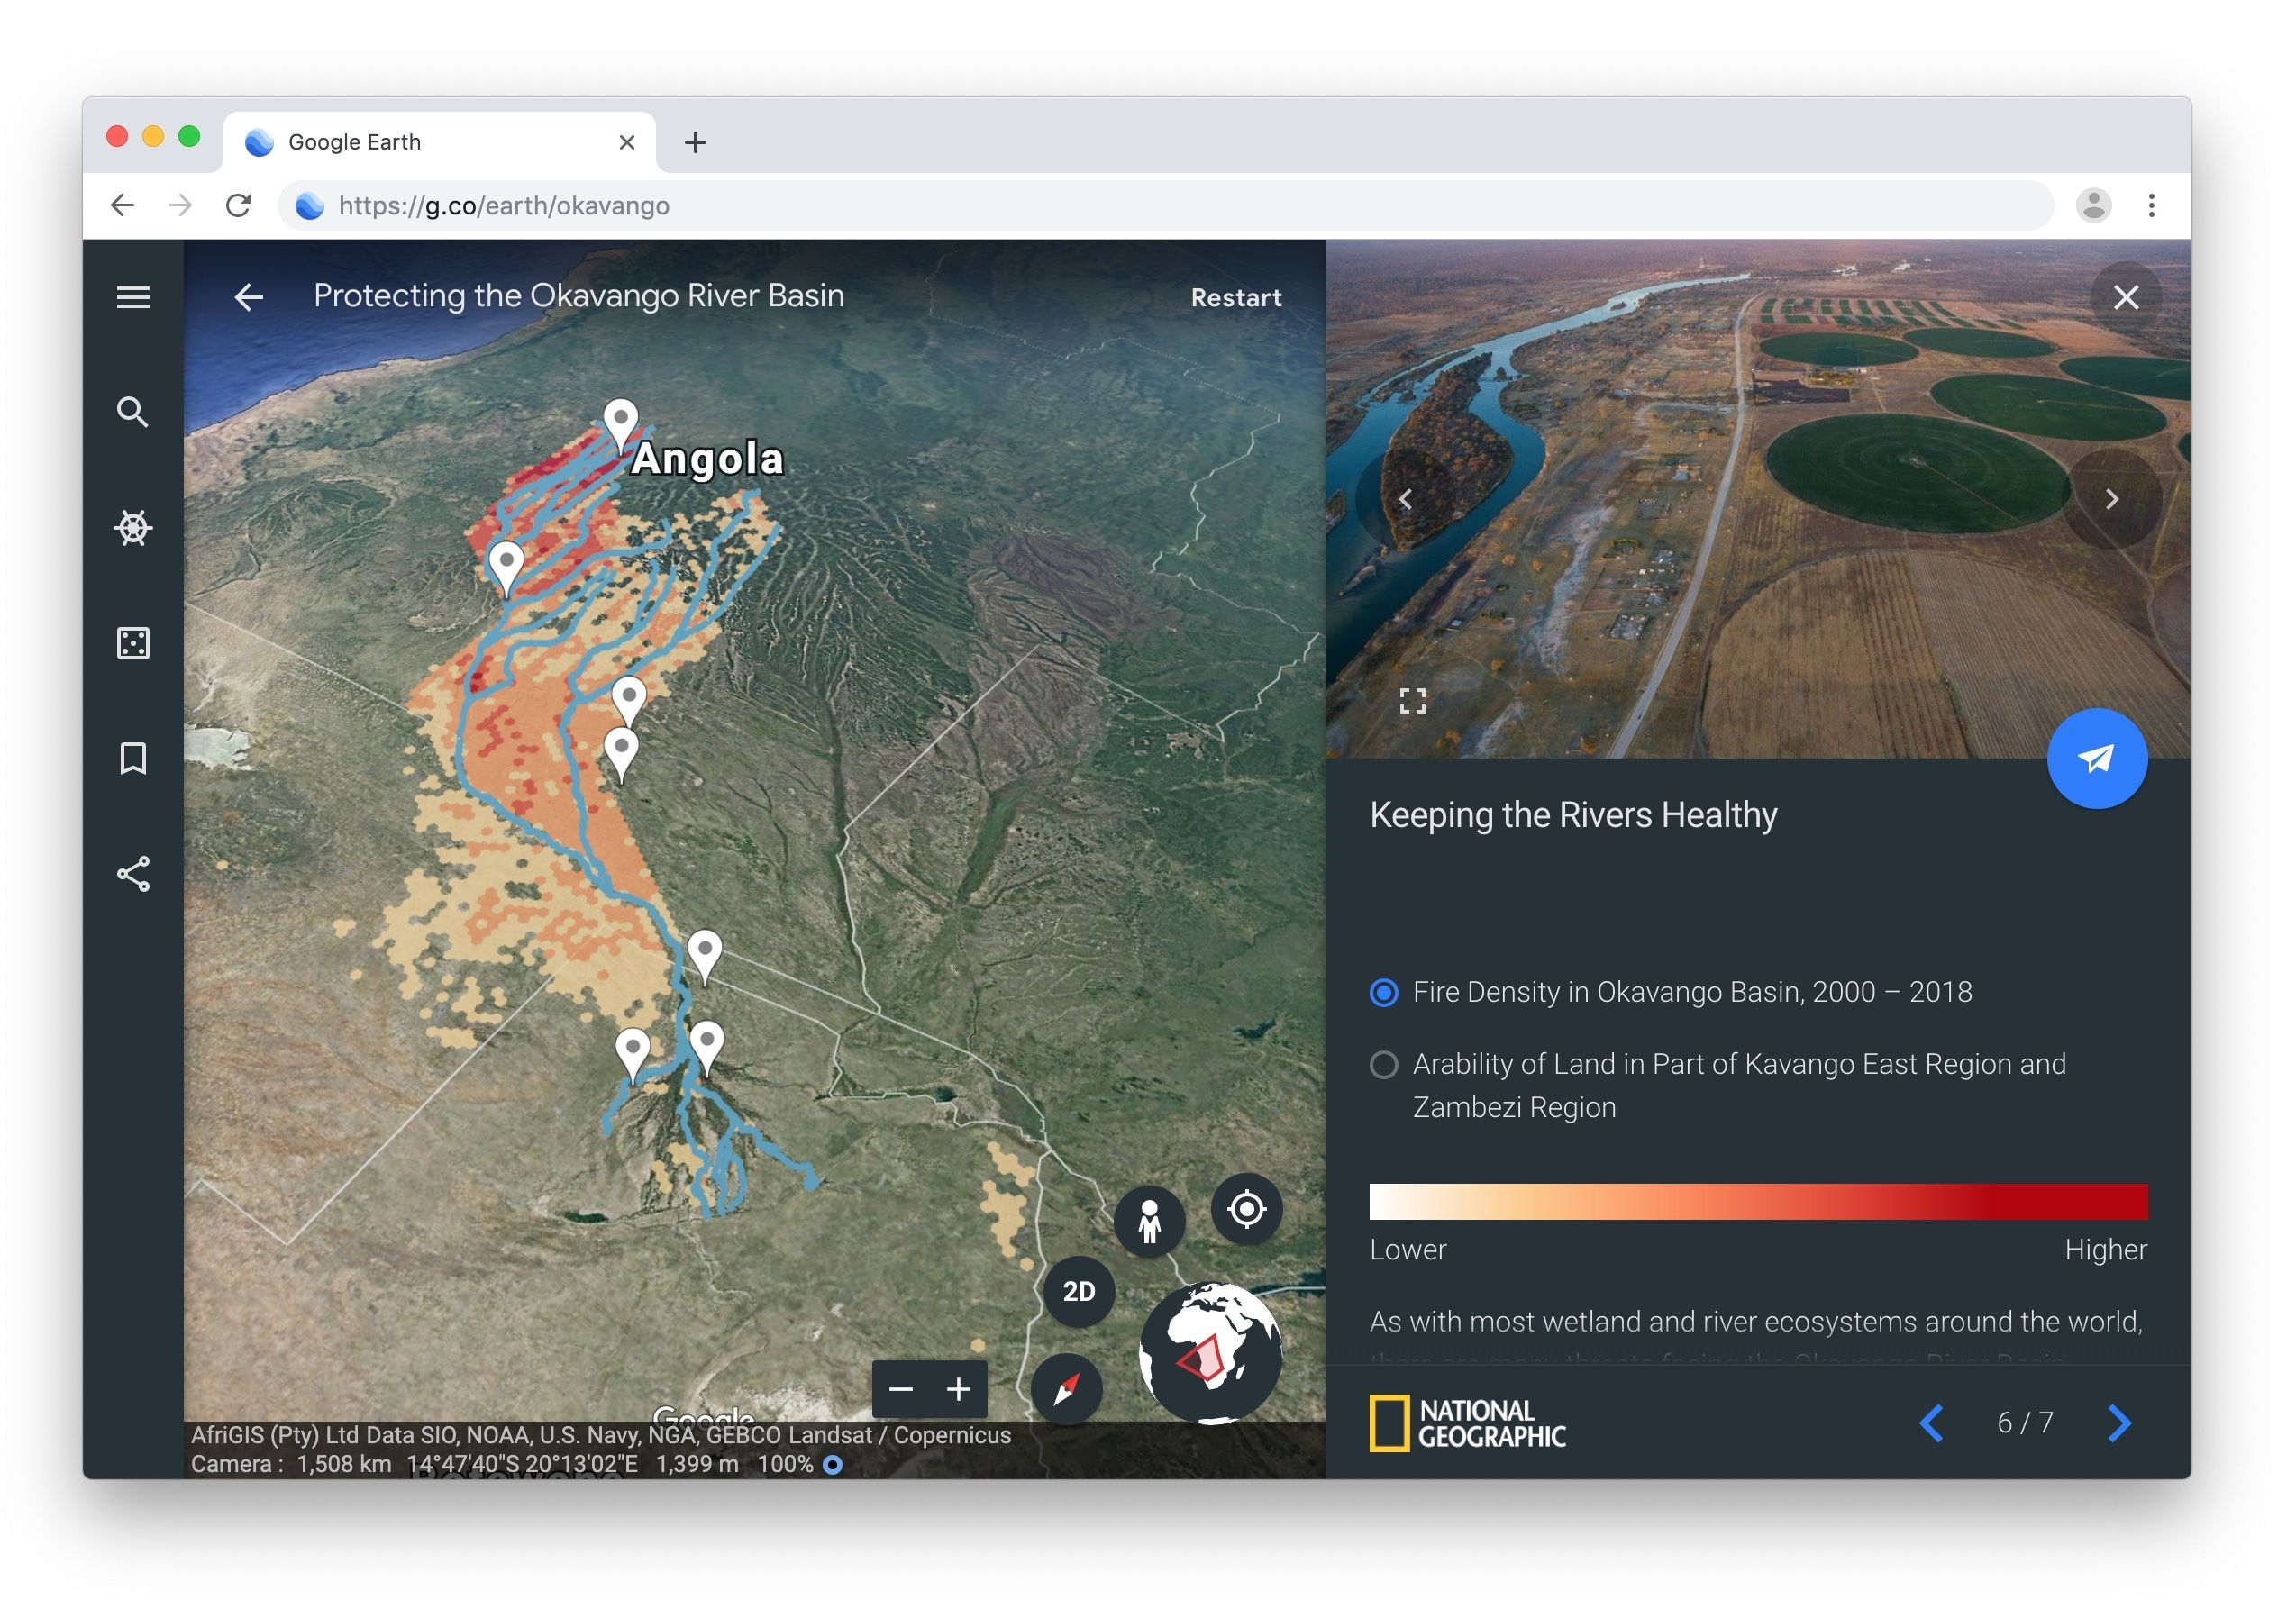Go to next story page arrow
This screenshot has height=1618, width=2296.
click(2119, 1423)
